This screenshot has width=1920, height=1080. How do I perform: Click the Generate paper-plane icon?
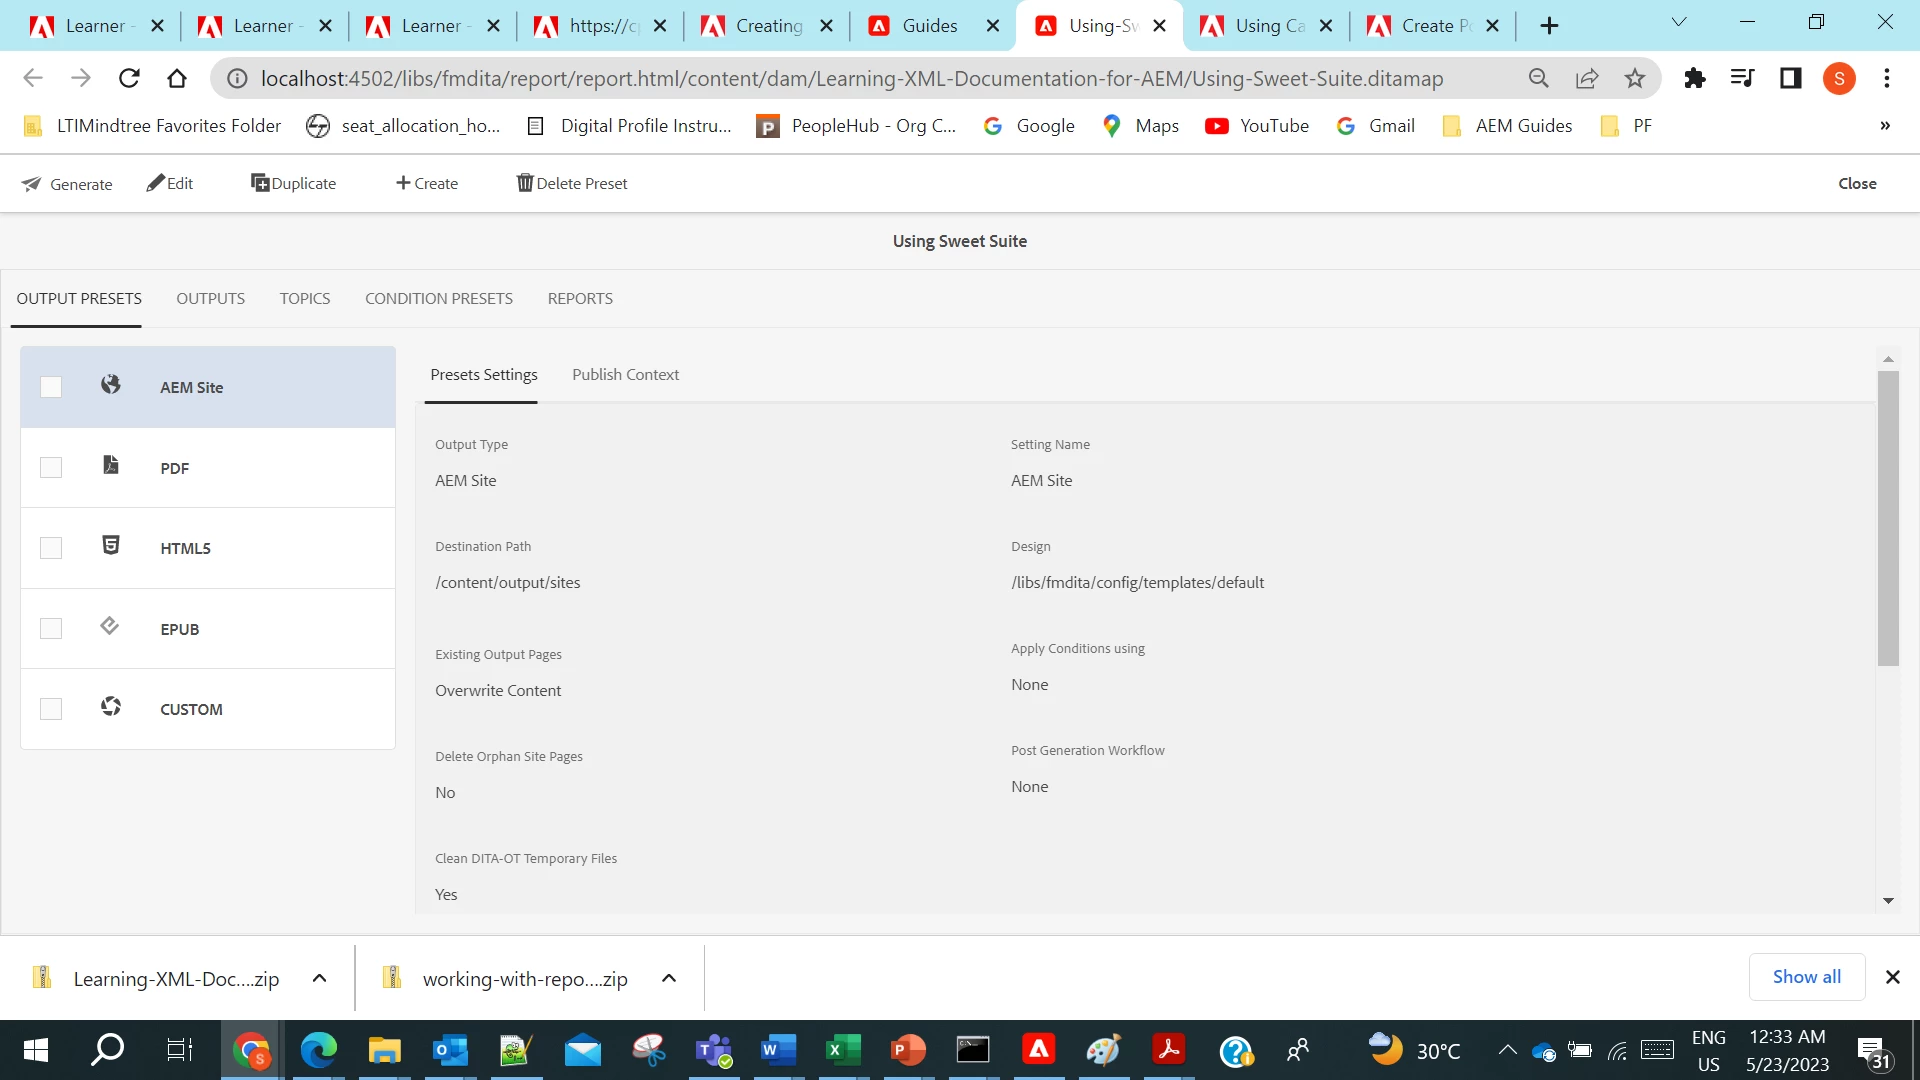[32, 184]
